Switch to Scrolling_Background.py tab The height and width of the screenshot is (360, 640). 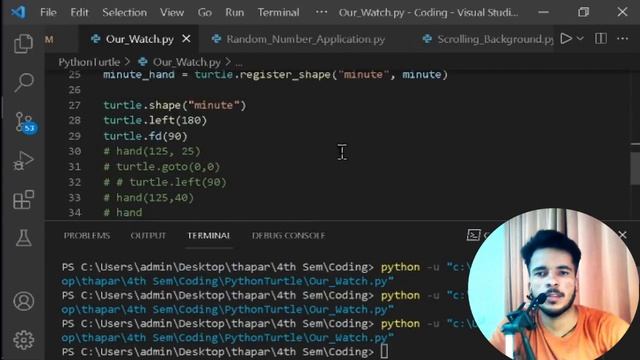[488, 39]
